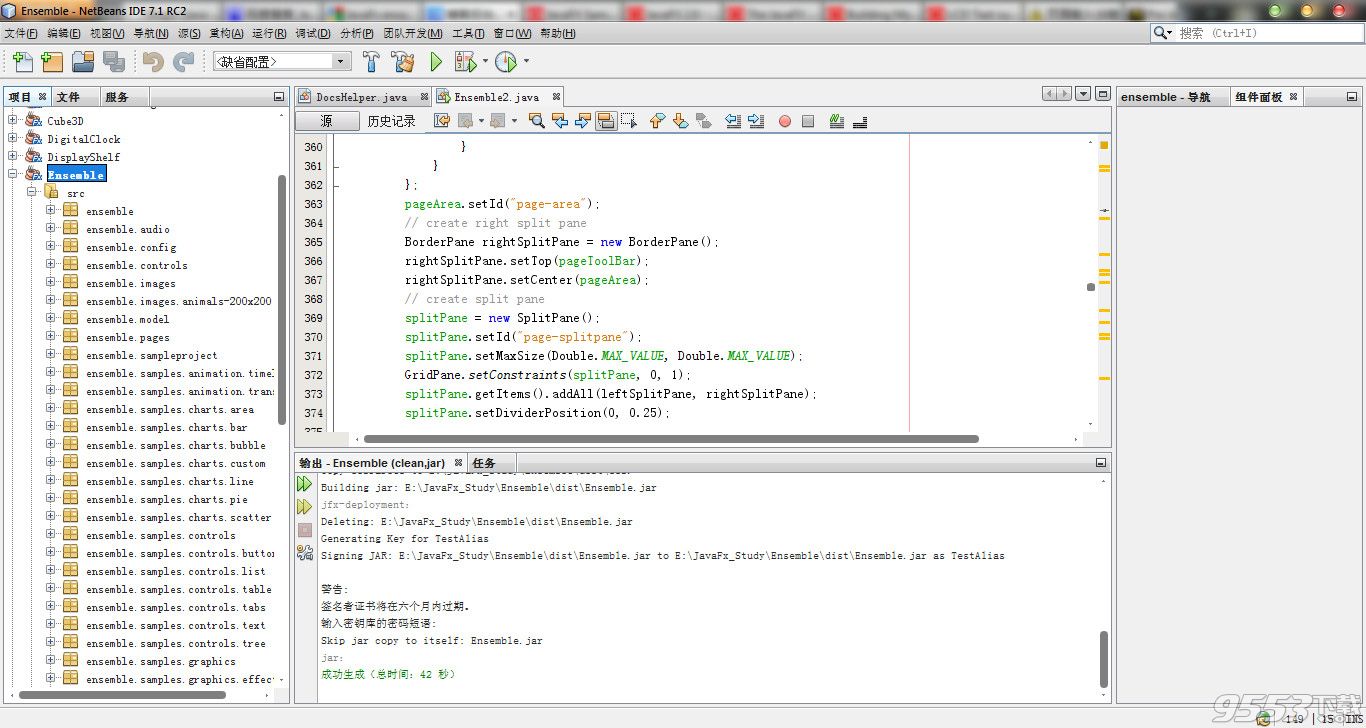Click the Profile Project clock icon
Screen dimensions: 1366x728
[506, 62]
